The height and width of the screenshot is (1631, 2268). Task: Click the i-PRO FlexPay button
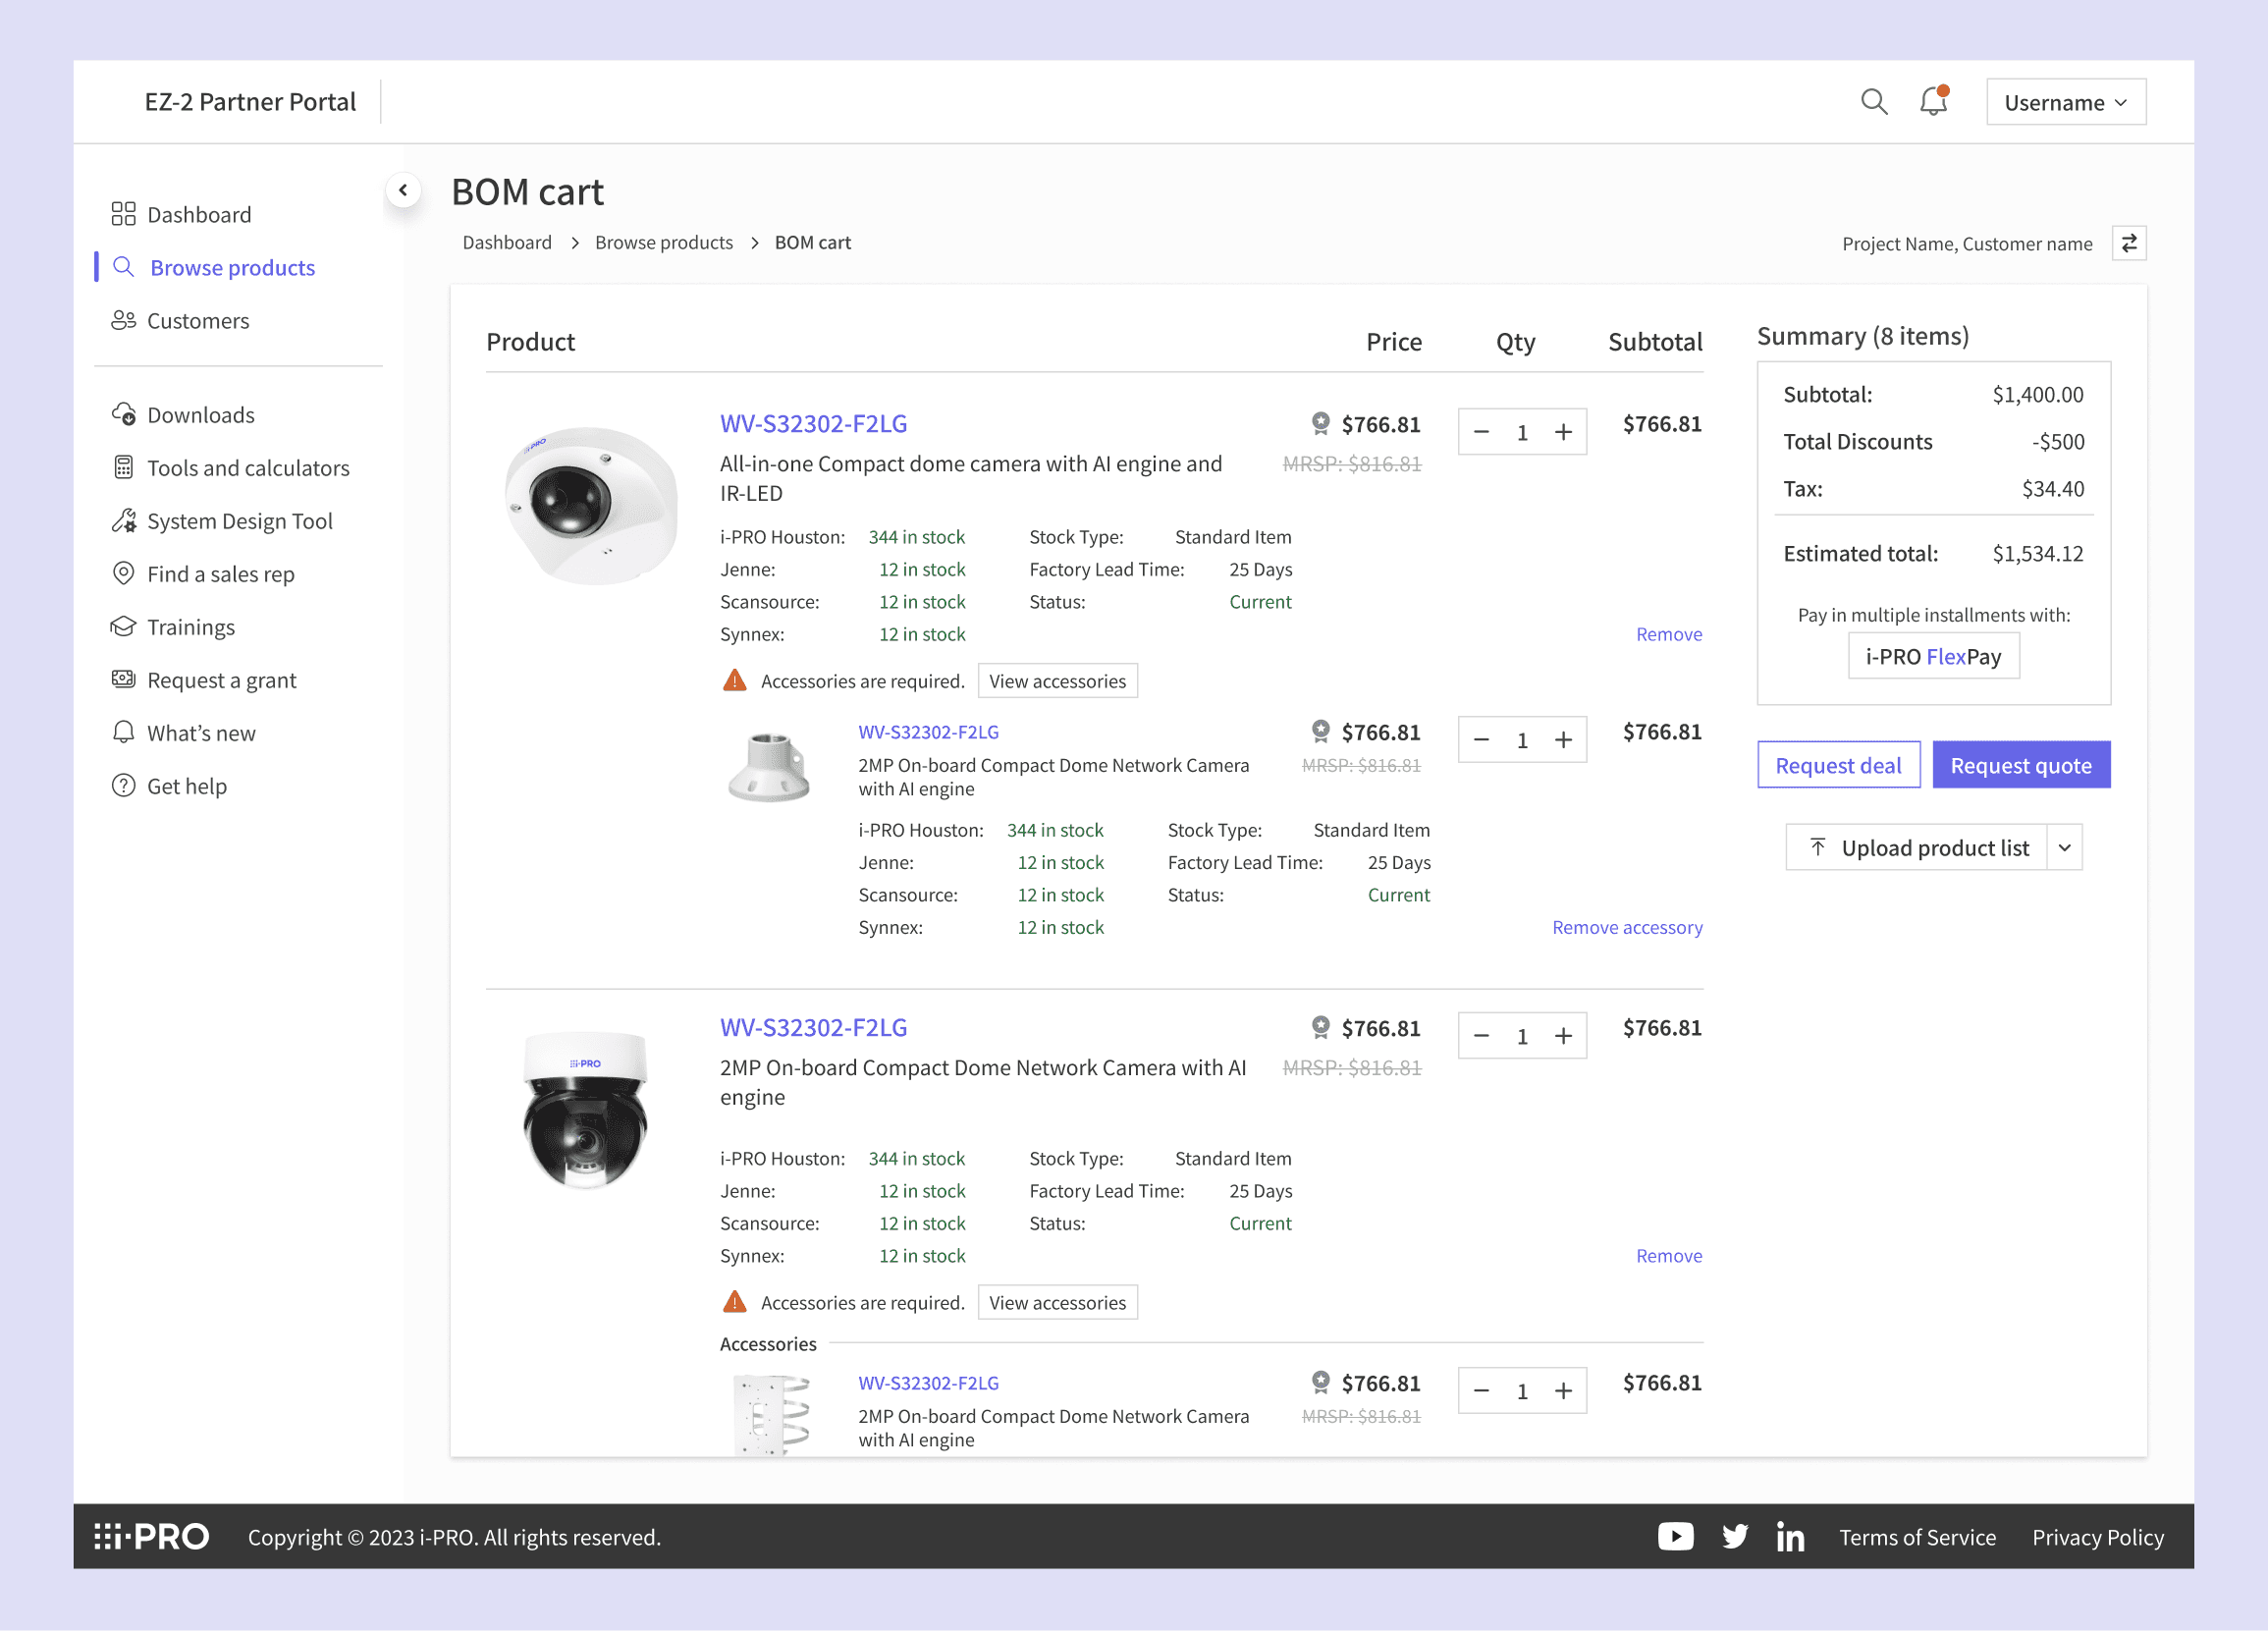1932,656
